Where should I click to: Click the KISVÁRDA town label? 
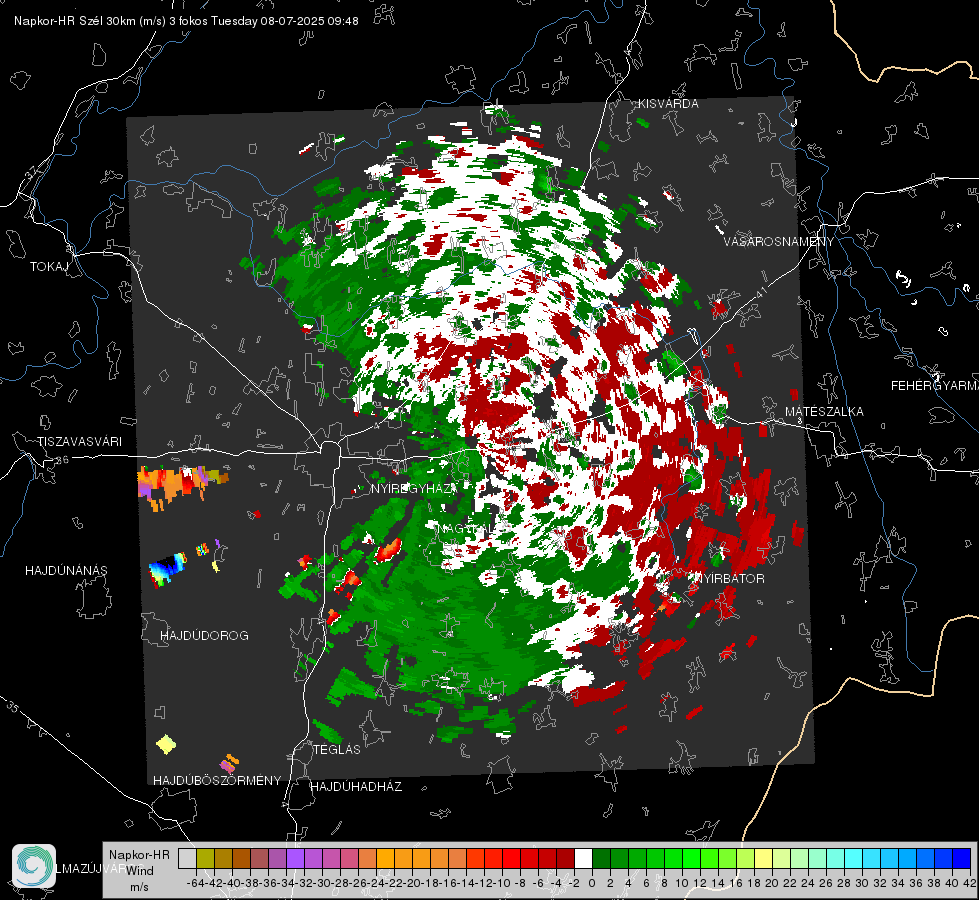[x=668, y=104]
